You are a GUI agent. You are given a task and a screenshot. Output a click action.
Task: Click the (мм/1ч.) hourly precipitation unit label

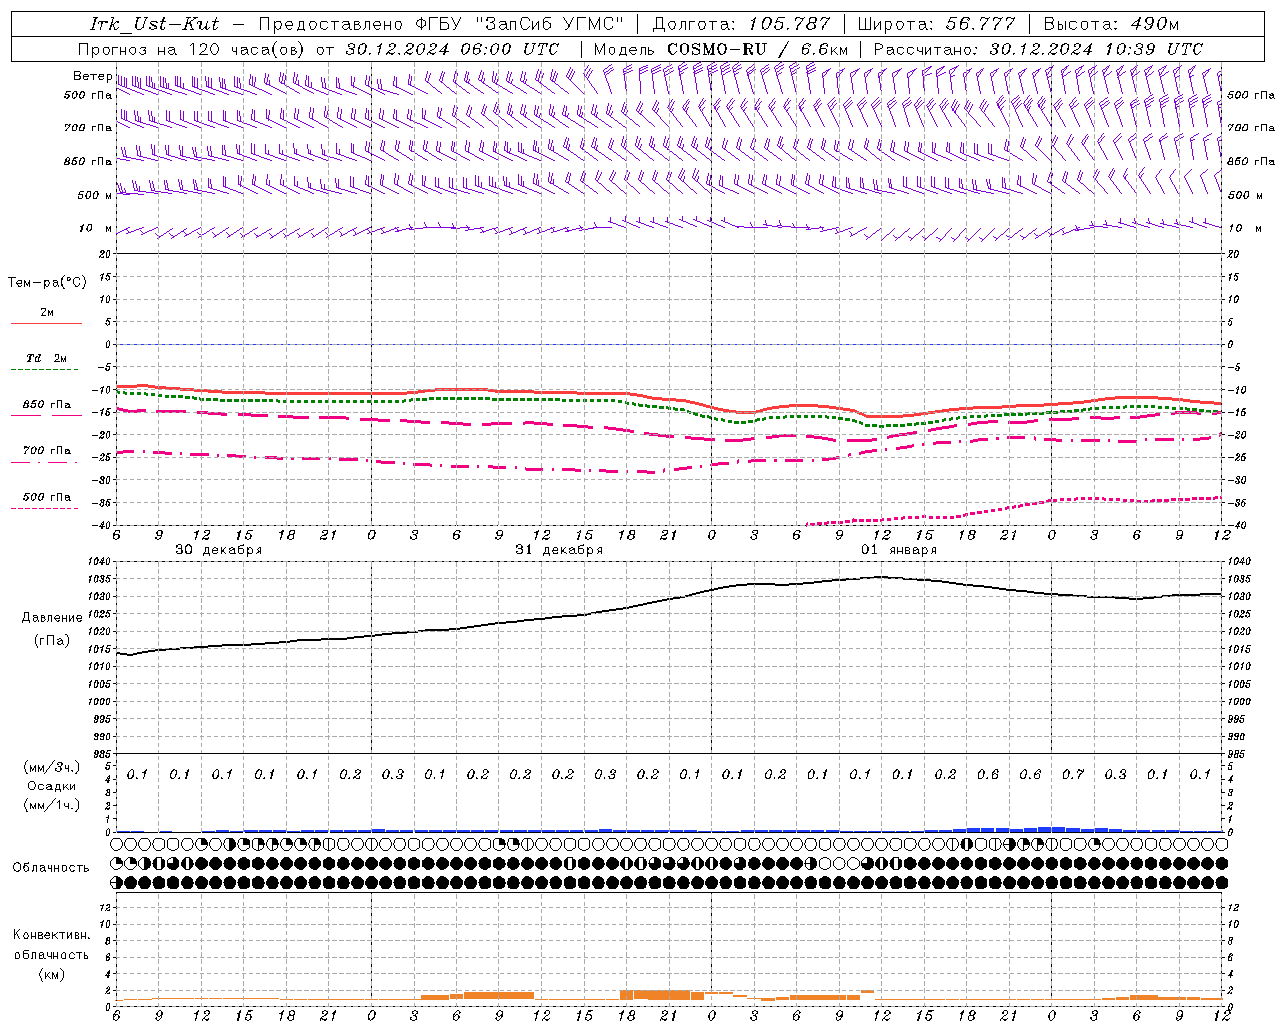point(52,805)
